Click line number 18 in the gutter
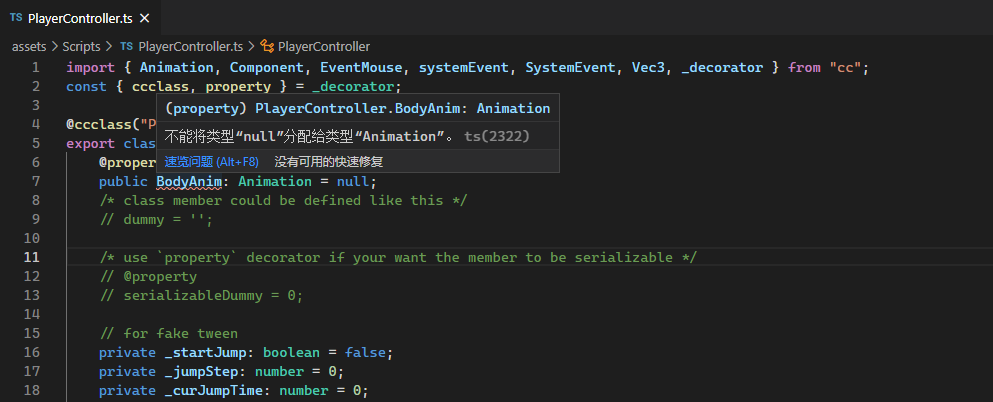The image size is (993, 402). pyautogui.click(x=32, y=390)
